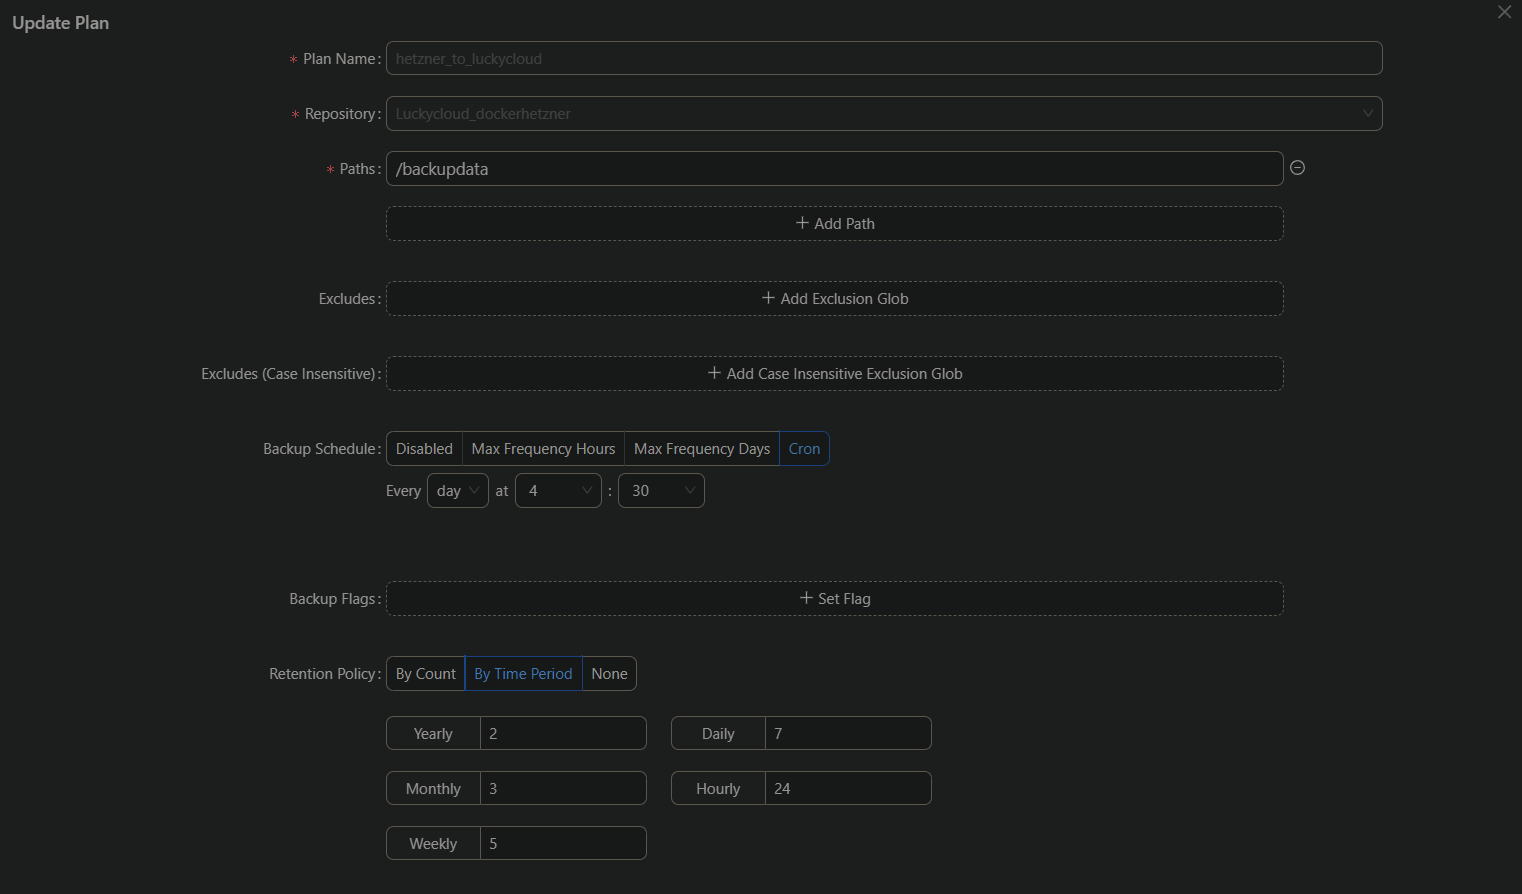The height and width of the screenshot is (894, 1522).
Task: Click the remove path minus icon
Action: pyautogui.click(x=1297, y=168)
